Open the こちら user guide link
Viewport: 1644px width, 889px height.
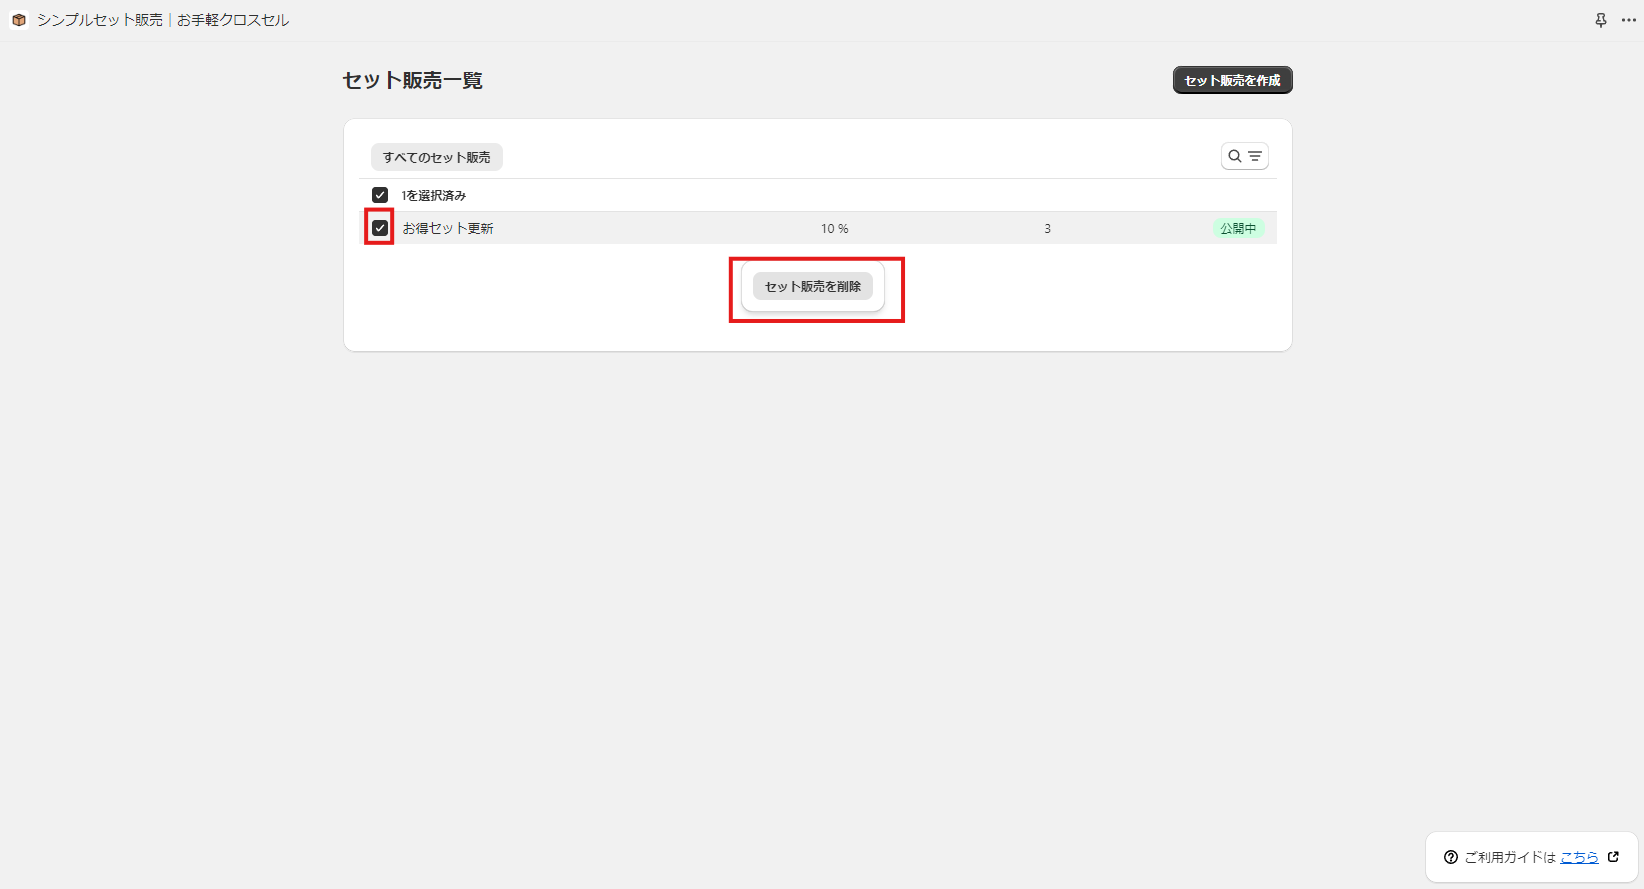[1579, 857]
